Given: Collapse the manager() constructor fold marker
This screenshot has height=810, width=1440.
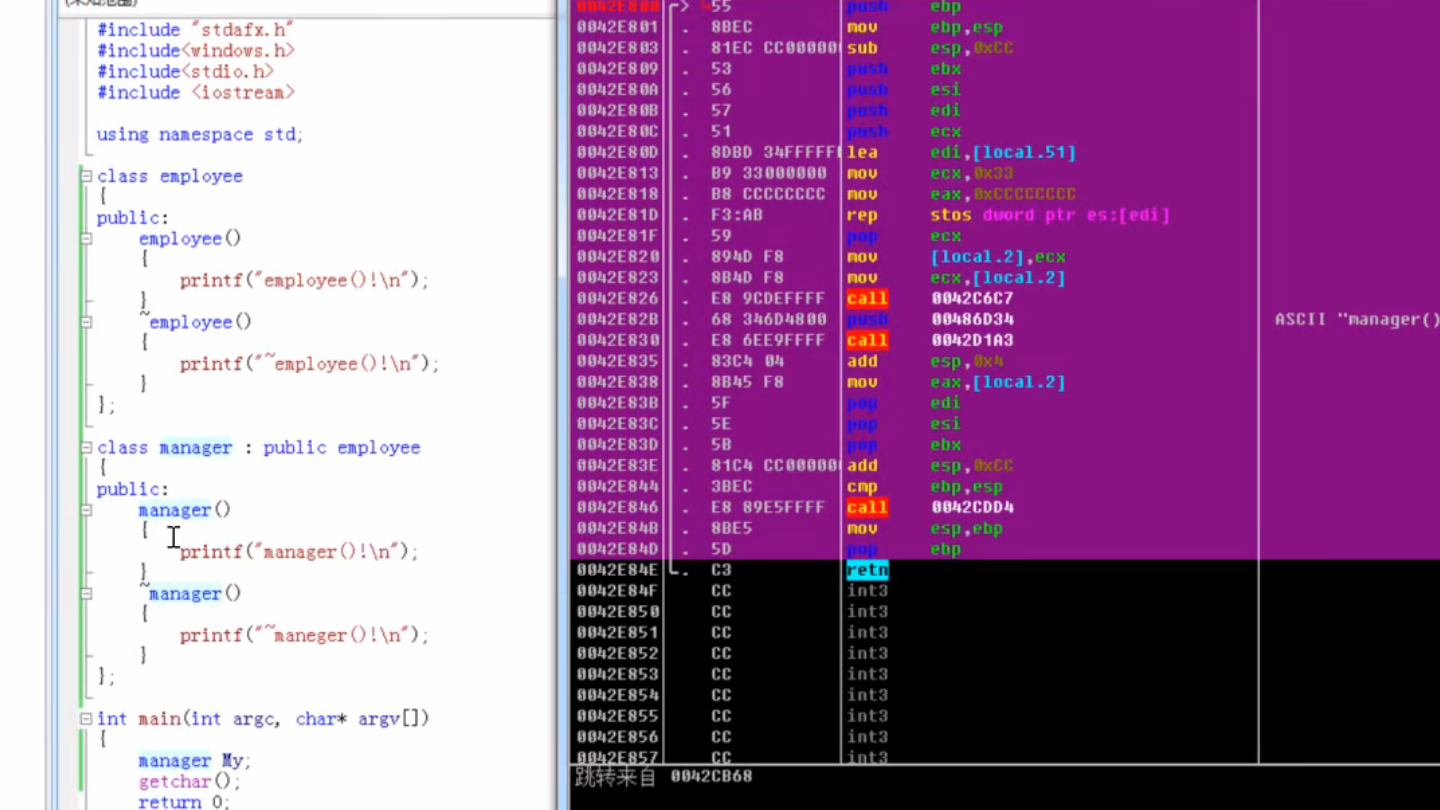Looking at the screenshot, I should coord(86,510).
